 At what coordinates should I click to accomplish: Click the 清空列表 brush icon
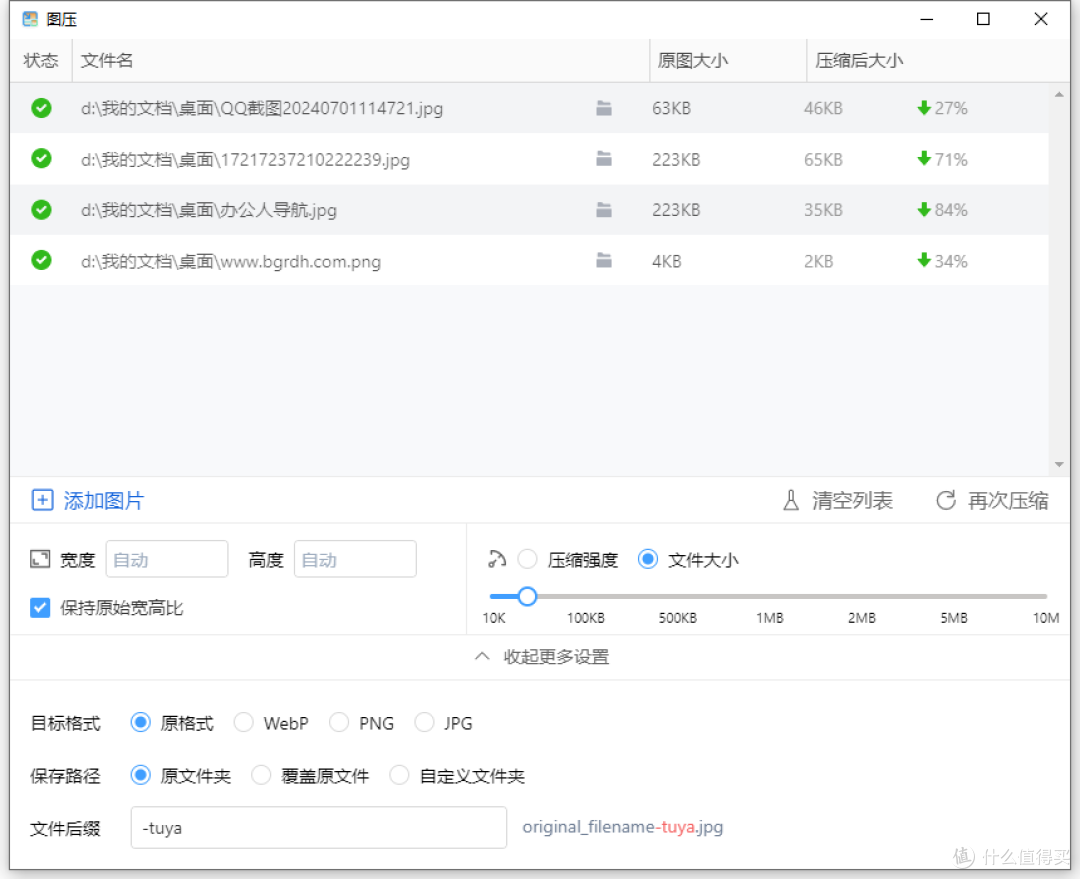point(791,501)
